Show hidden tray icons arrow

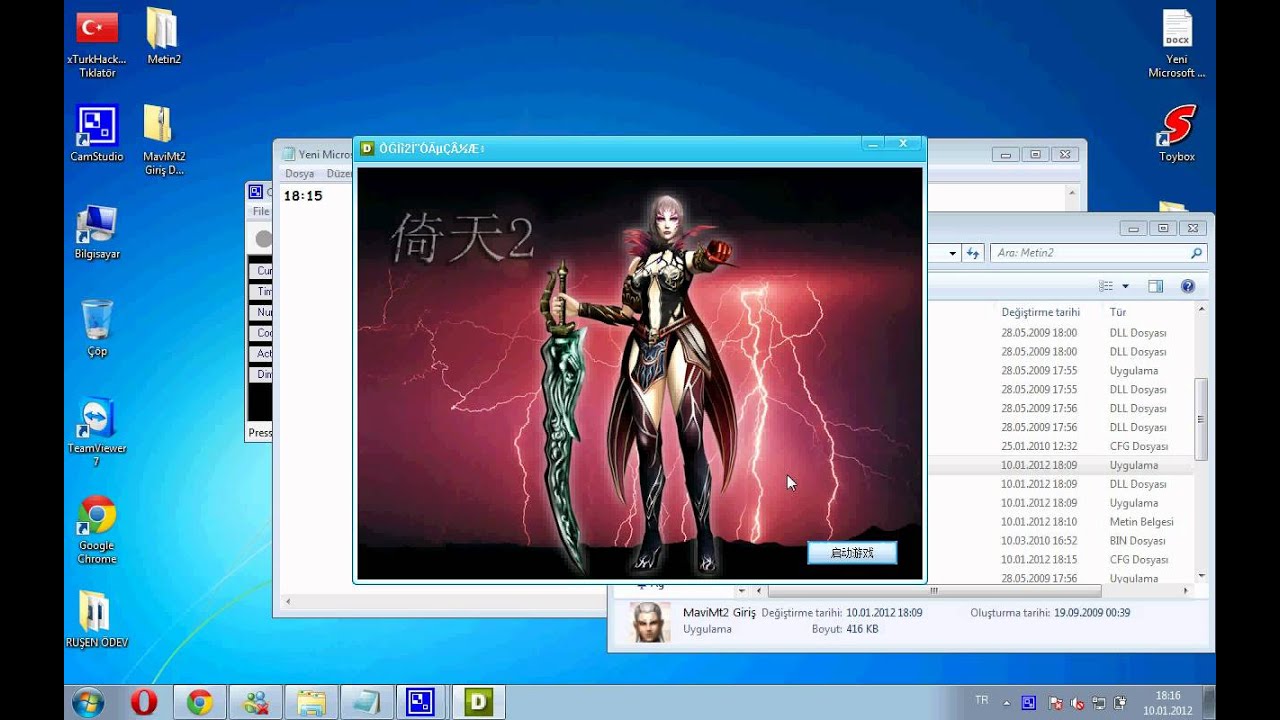[x=1006, y=702]
